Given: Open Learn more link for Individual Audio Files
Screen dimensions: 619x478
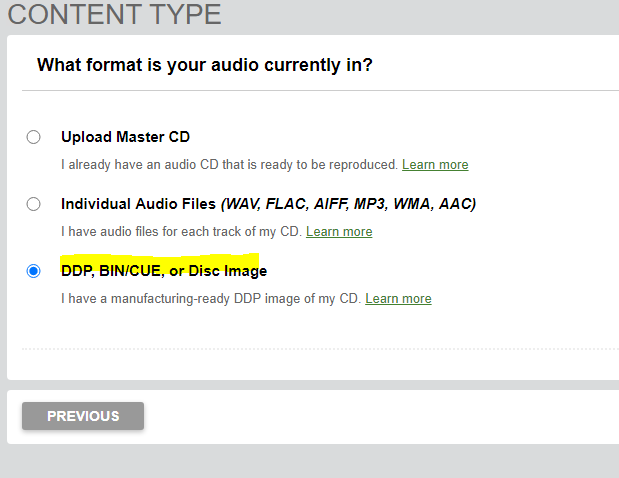Looking at the screenshot, I should click(339, 231).
